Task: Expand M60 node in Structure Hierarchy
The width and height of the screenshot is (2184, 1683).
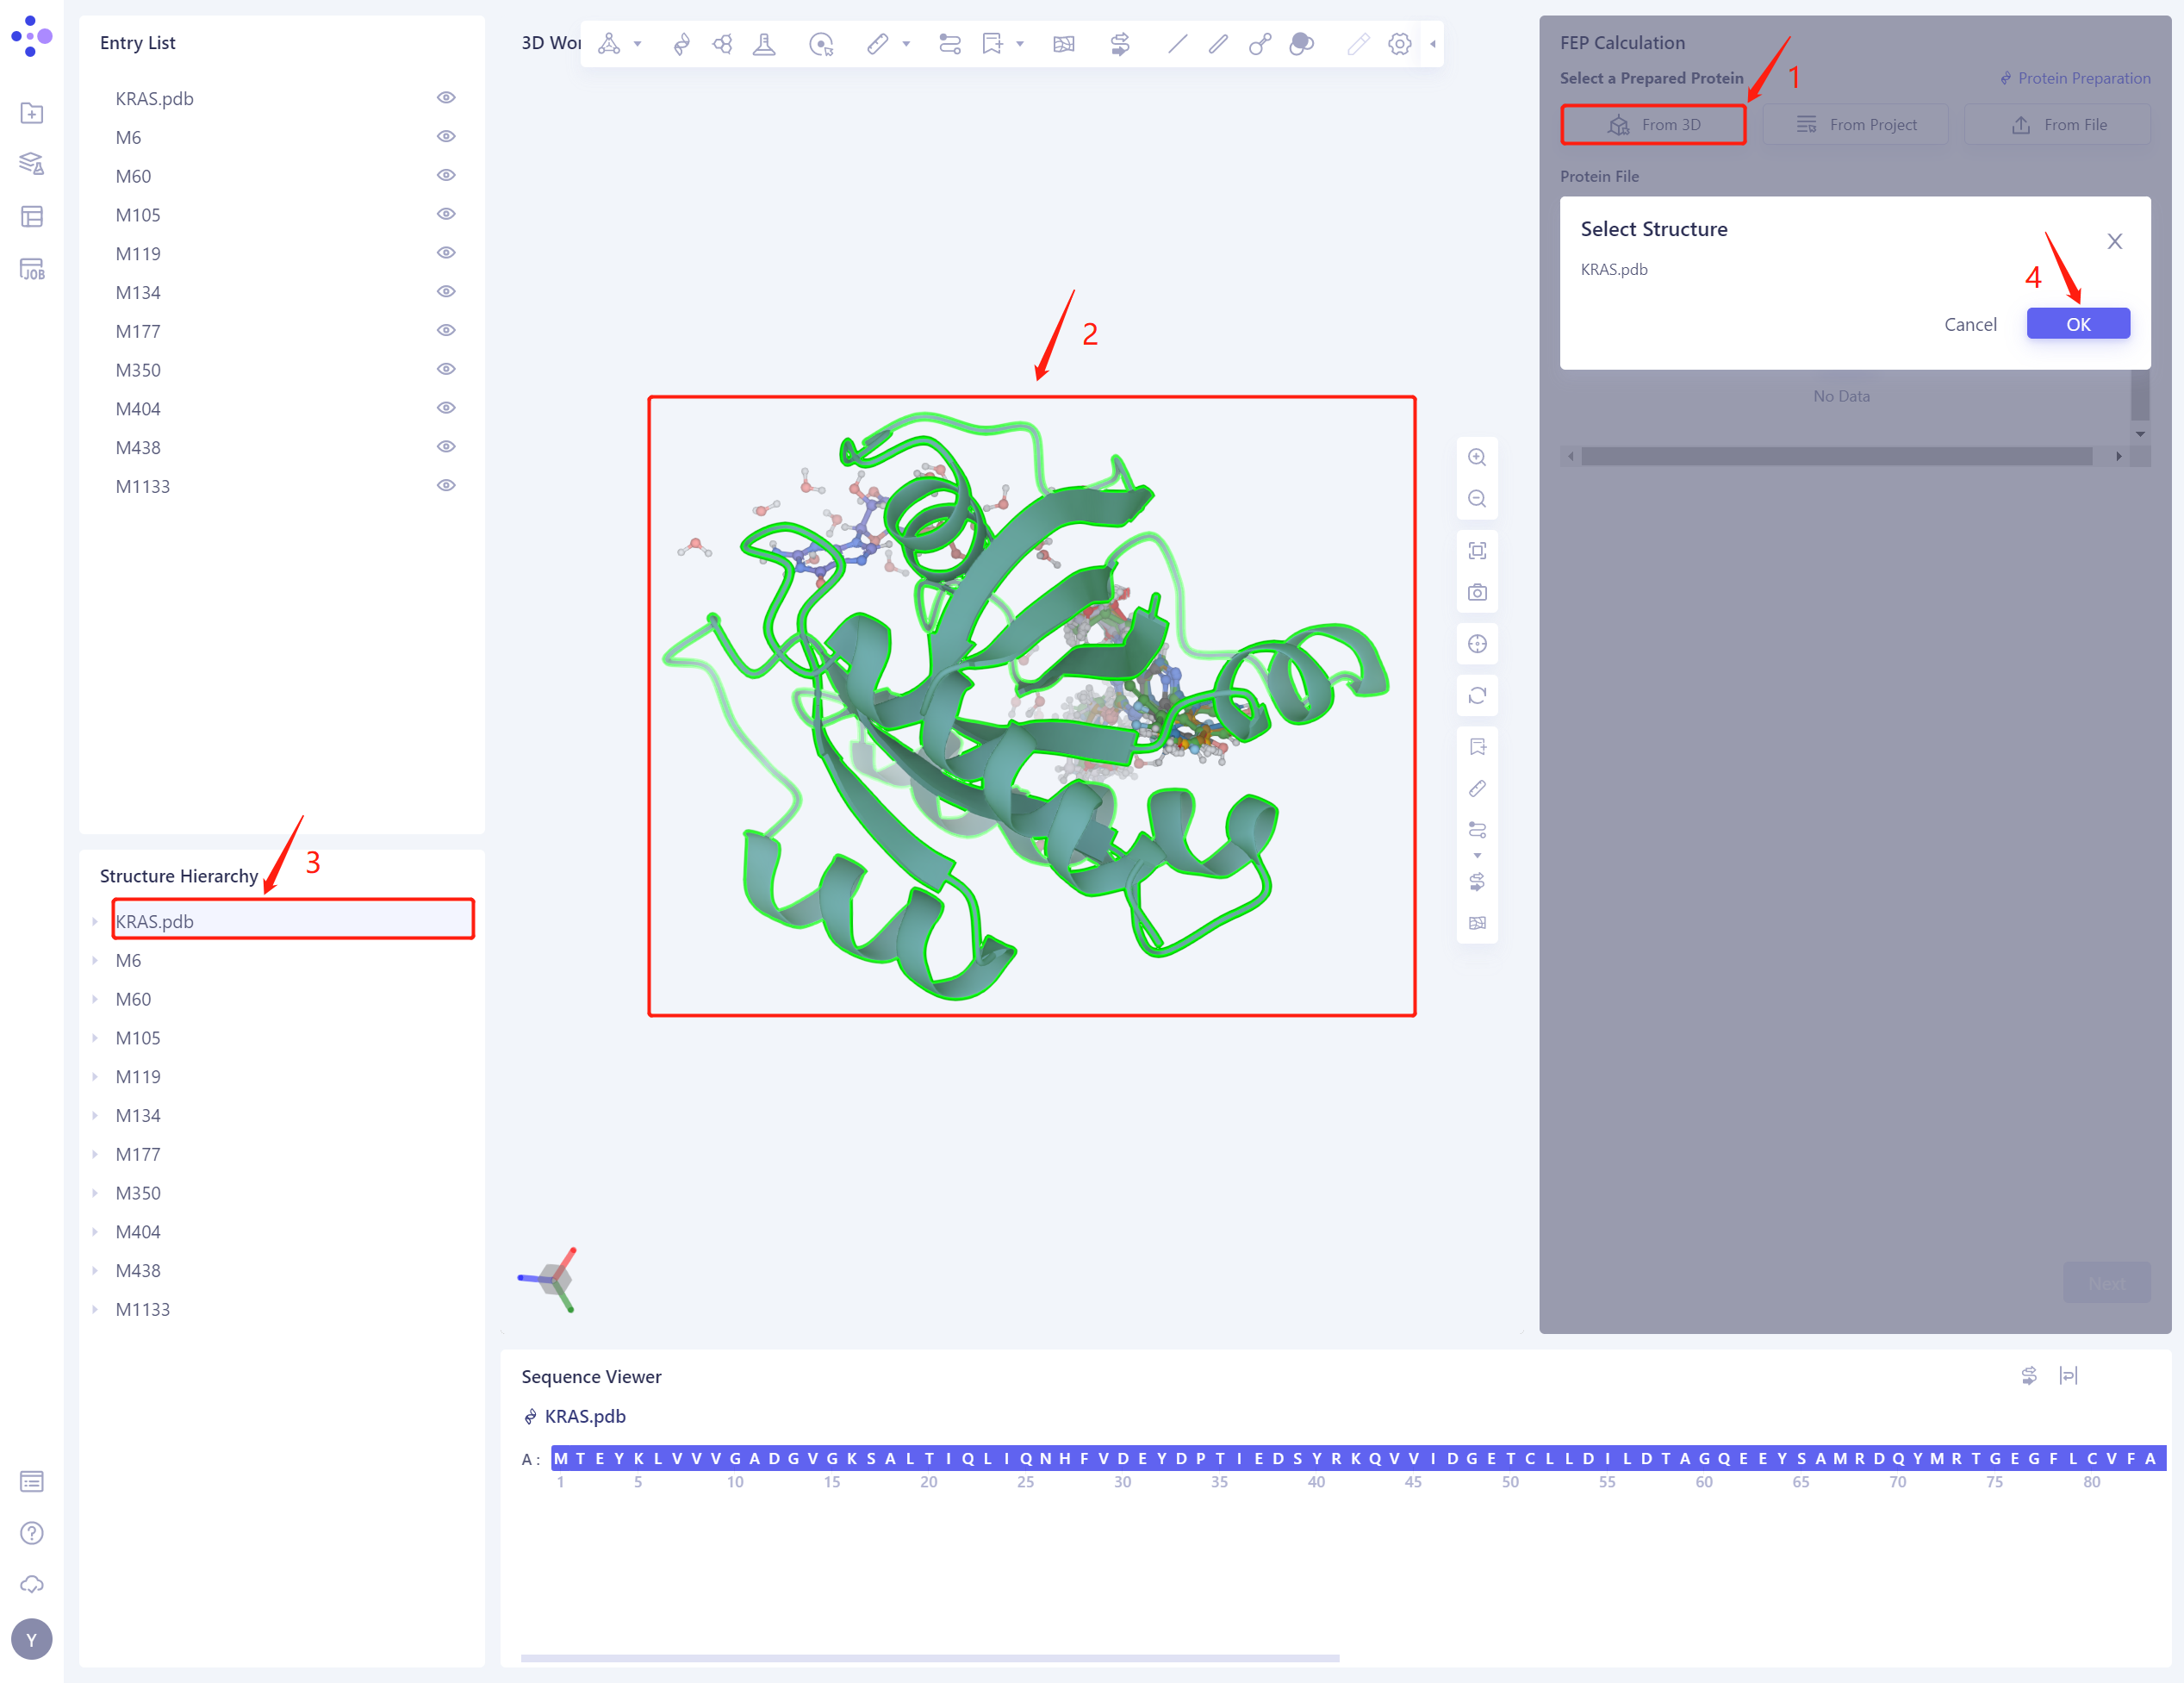Action: pyautogui.click(x=95, y=999)
